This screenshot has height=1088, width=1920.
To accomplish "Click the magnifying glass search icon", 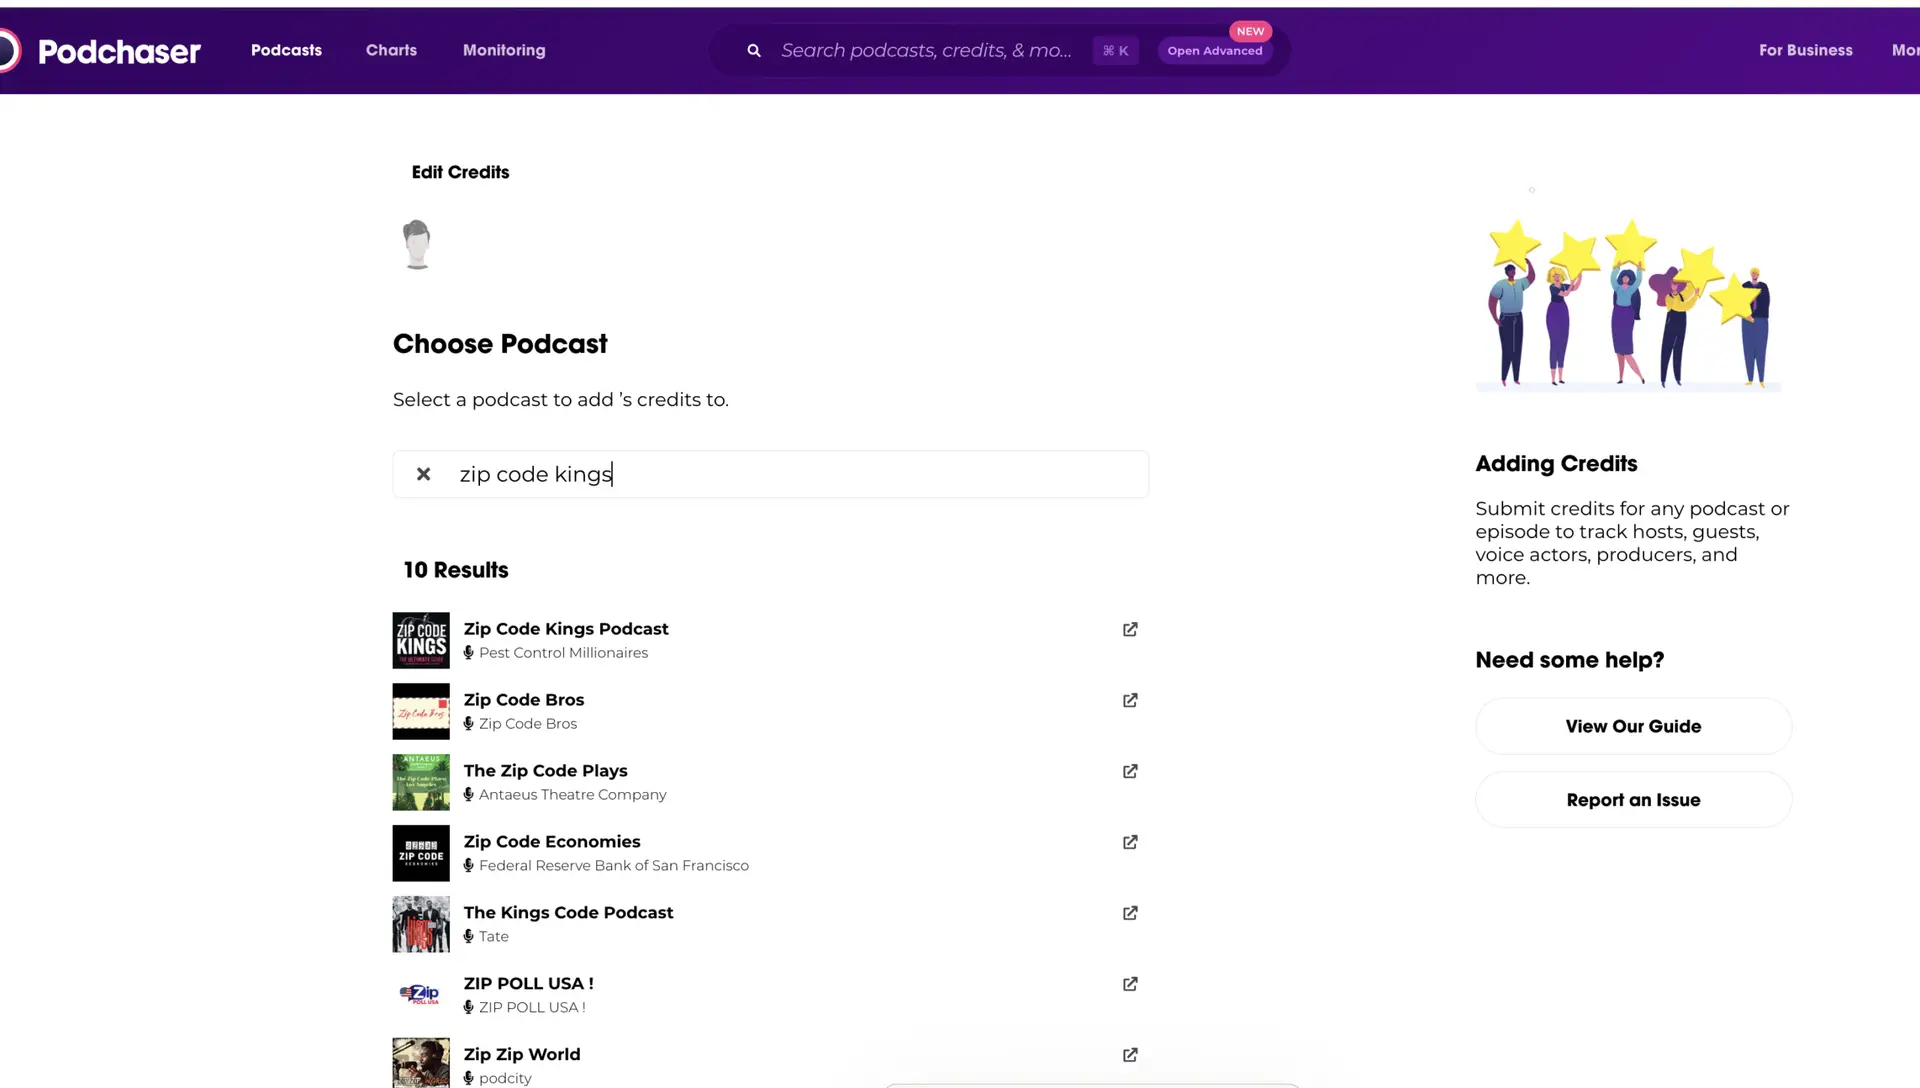I will pyautogui.click(x=753, y=50).
